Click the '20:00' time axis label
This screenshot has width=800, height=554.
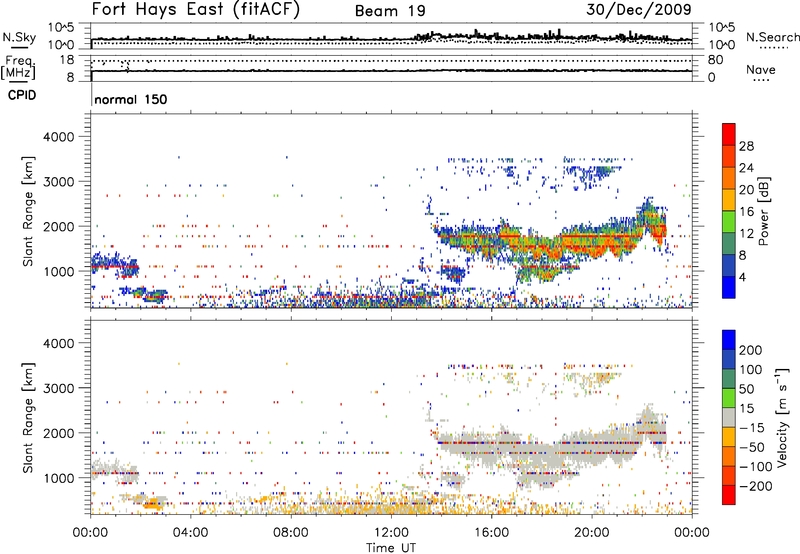click(591, 533)
